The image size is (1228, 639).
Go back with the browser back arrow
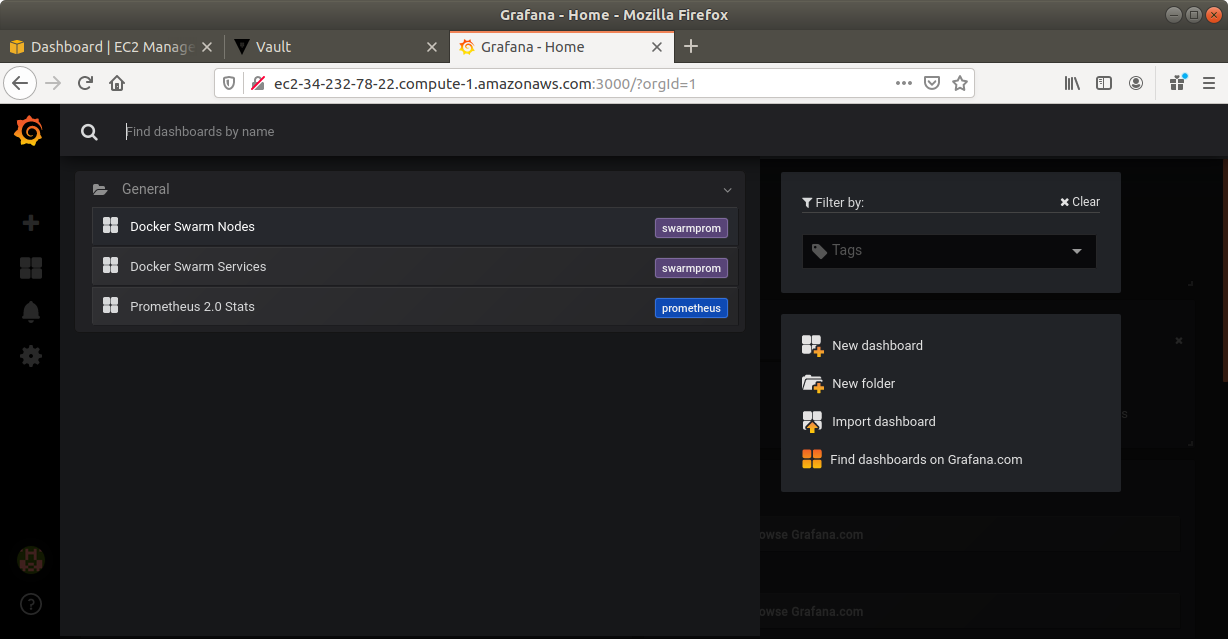click(x=20, y=83)
